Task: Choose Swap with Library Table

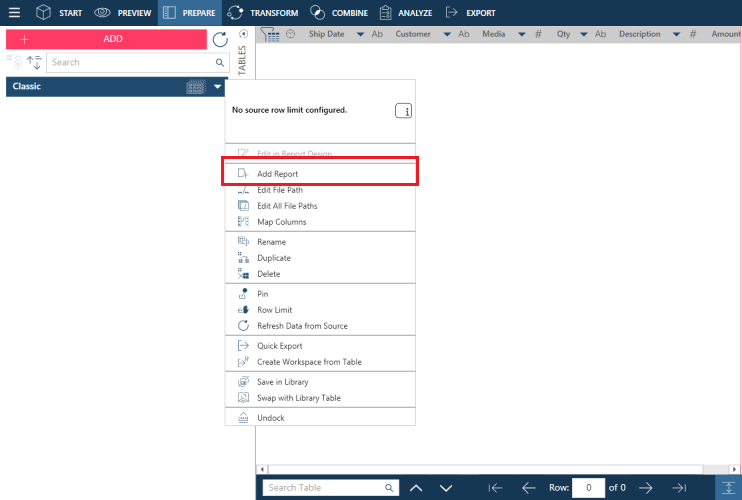Action: click(x=320, y=398)
